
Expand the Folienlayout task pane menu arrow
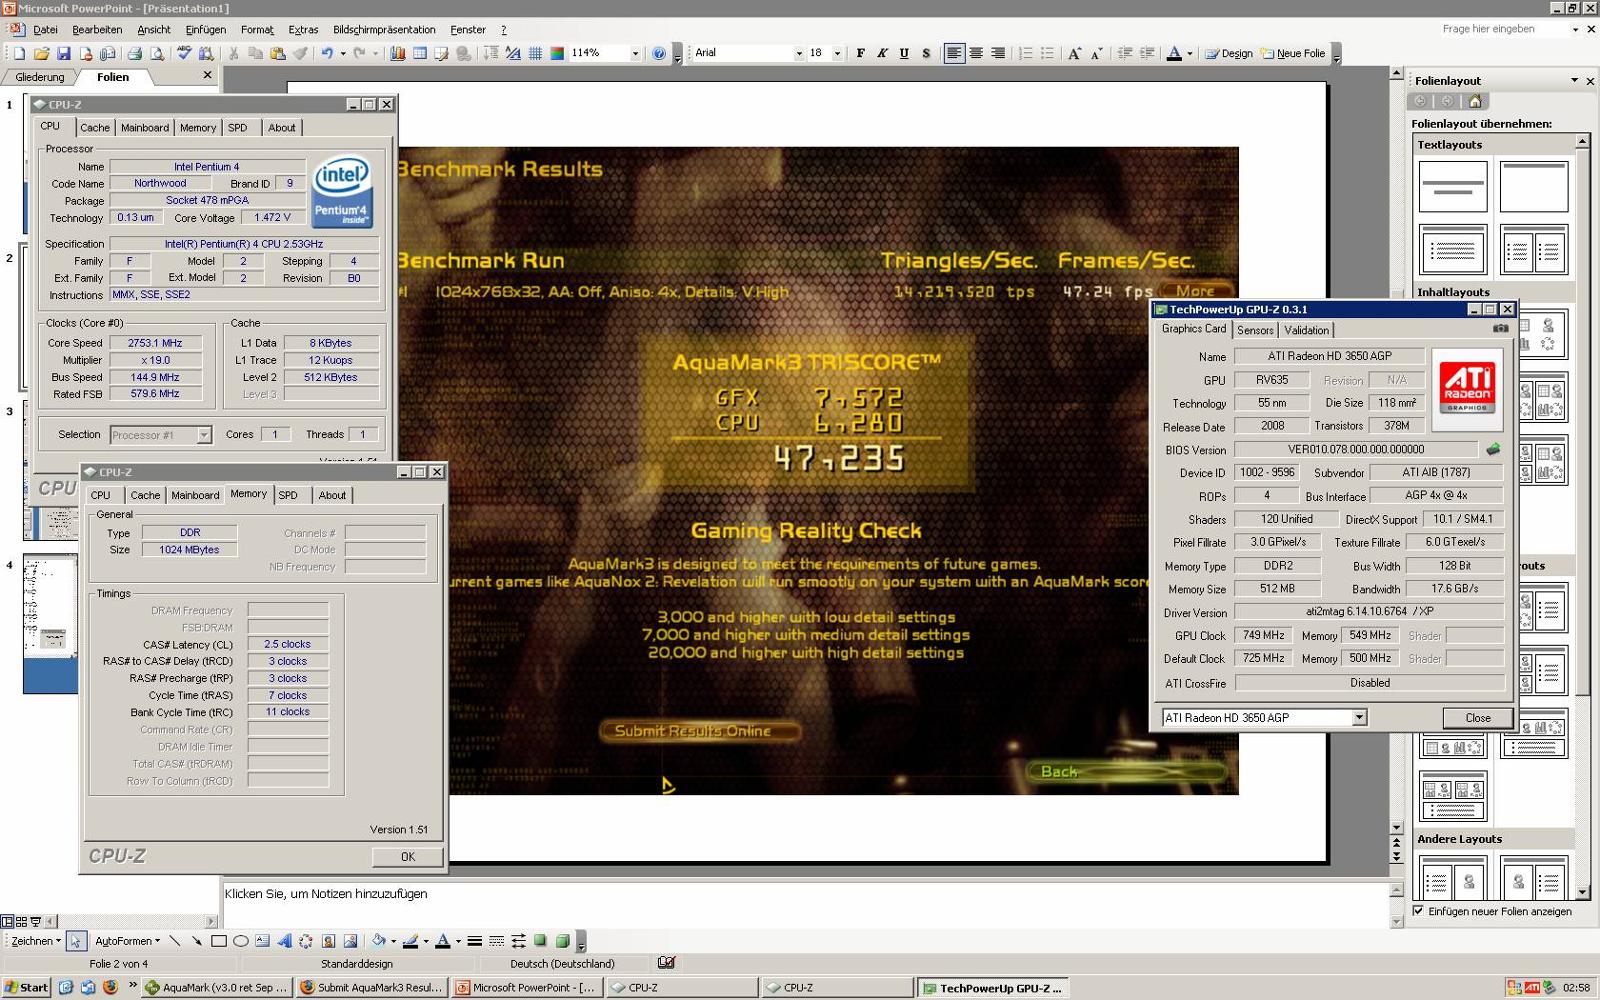[x=1574, y=80]
